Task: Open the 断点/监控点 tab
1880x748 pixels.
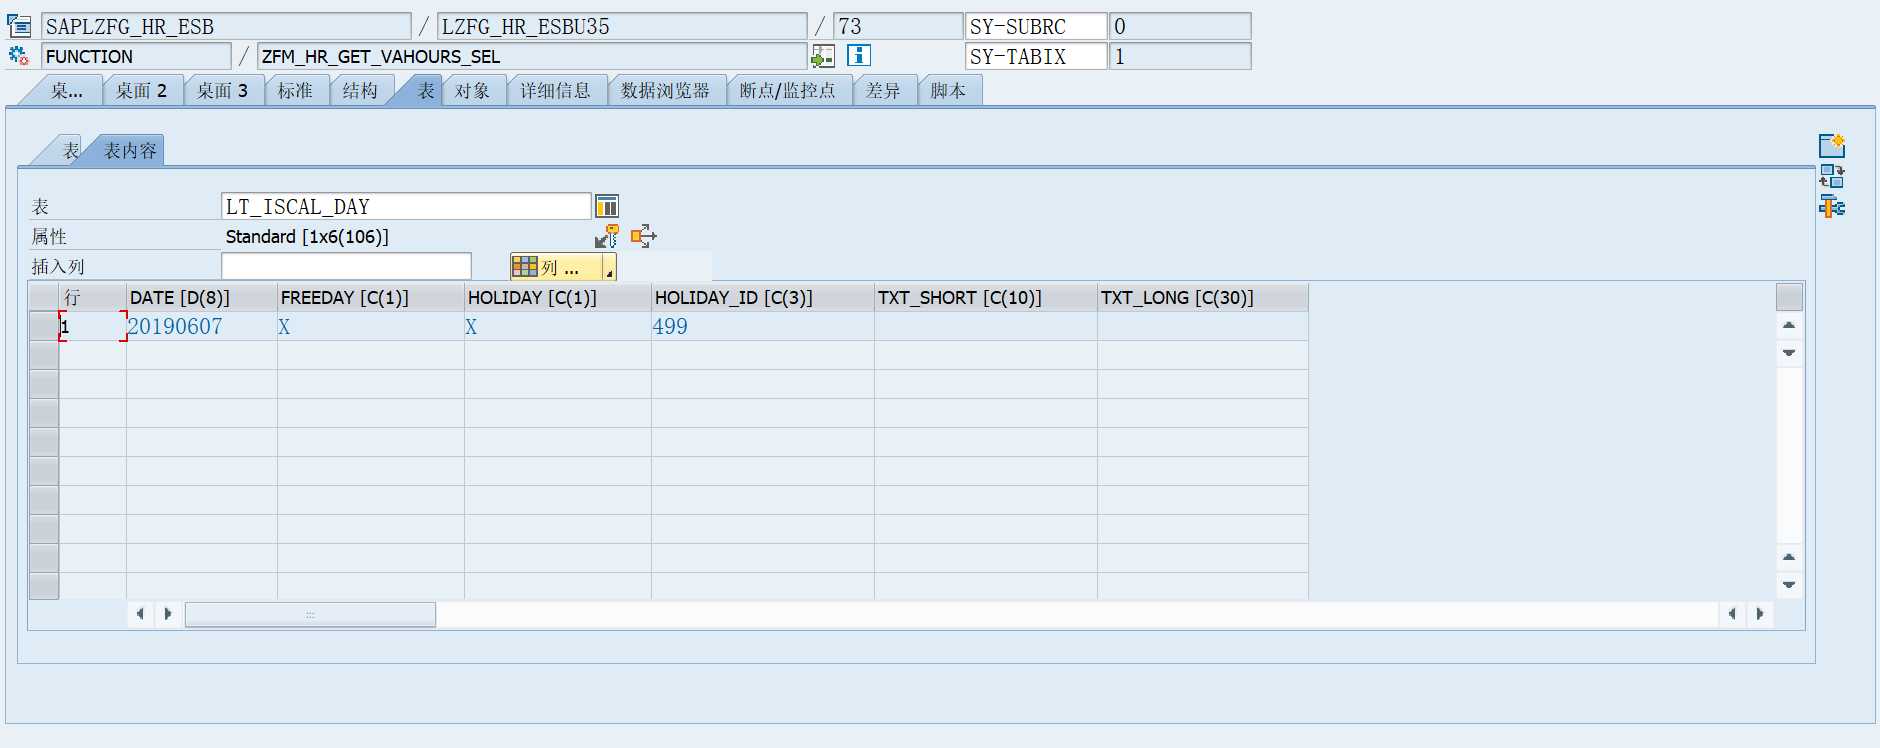Action: (x=788, y=91)
